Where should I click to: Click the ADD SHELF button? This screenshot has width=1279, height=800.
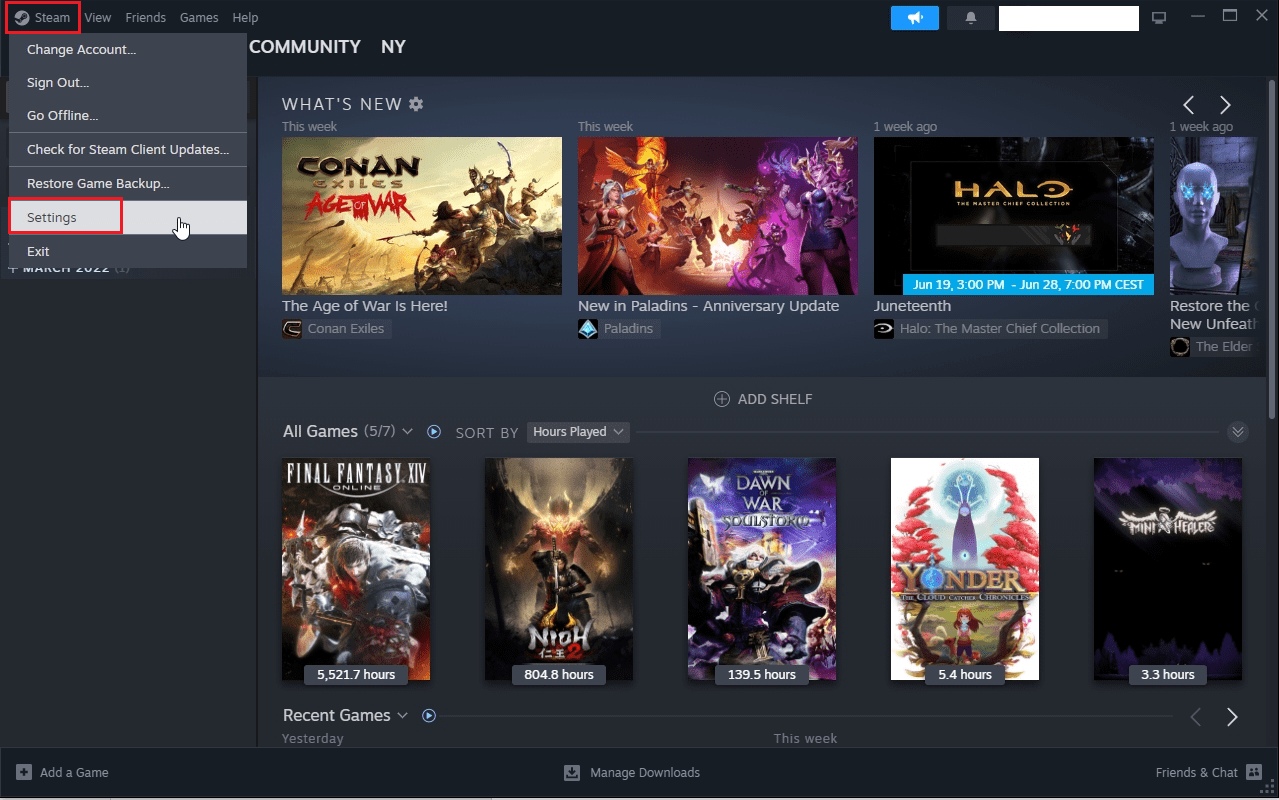763,399
